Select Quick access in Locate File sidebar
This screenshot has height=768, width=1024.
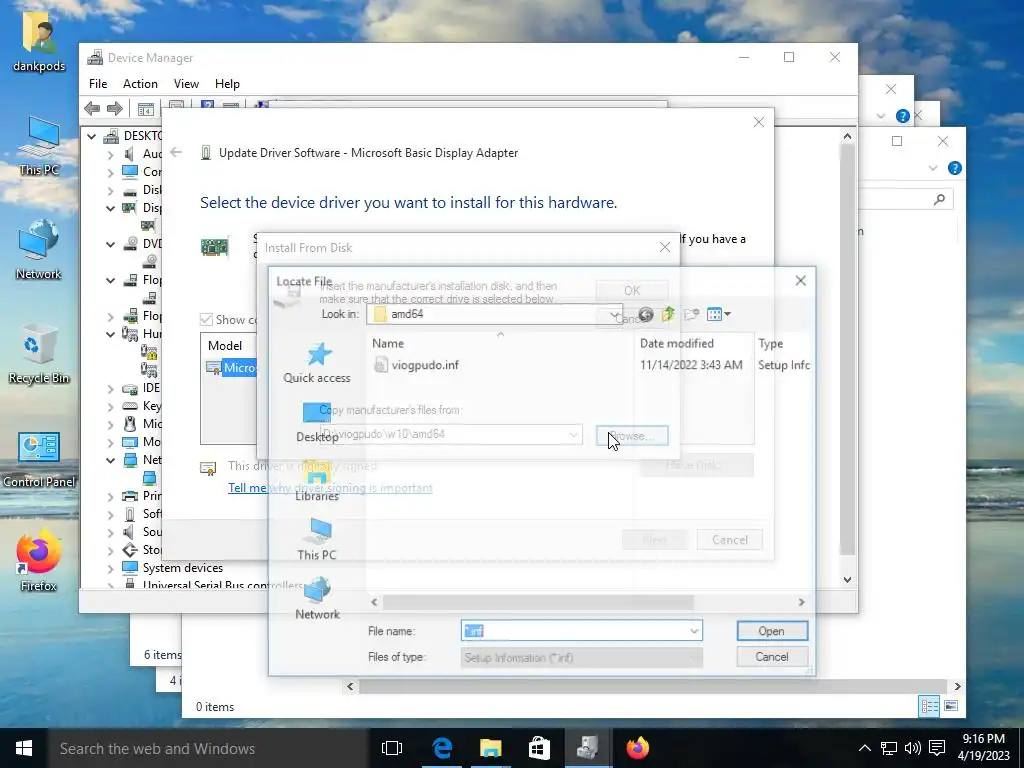click(317, 363)
